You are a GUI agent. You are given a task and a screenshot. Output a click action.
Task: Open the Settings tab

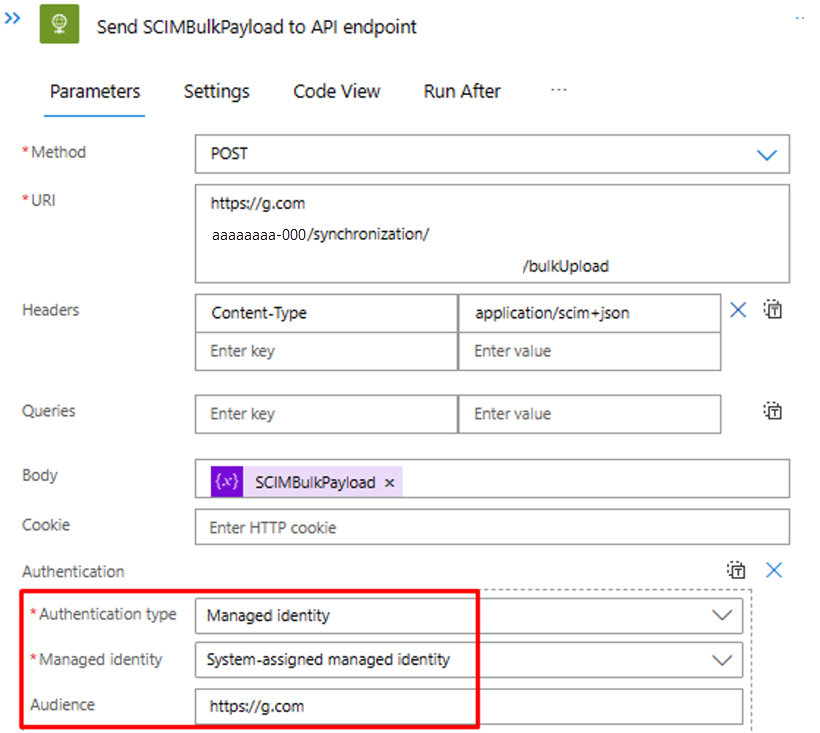point(216,91)
